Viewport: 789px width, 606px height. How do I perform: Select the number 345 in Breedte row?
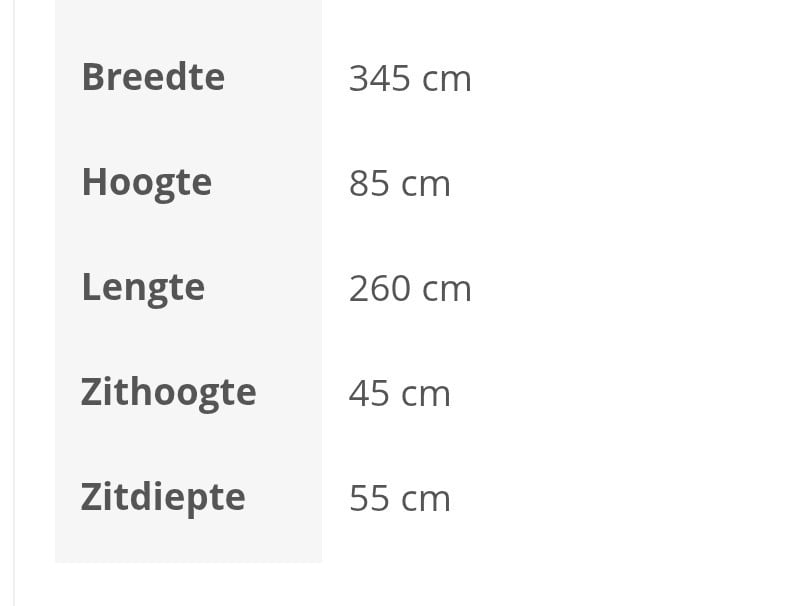(x=378, y=78)
